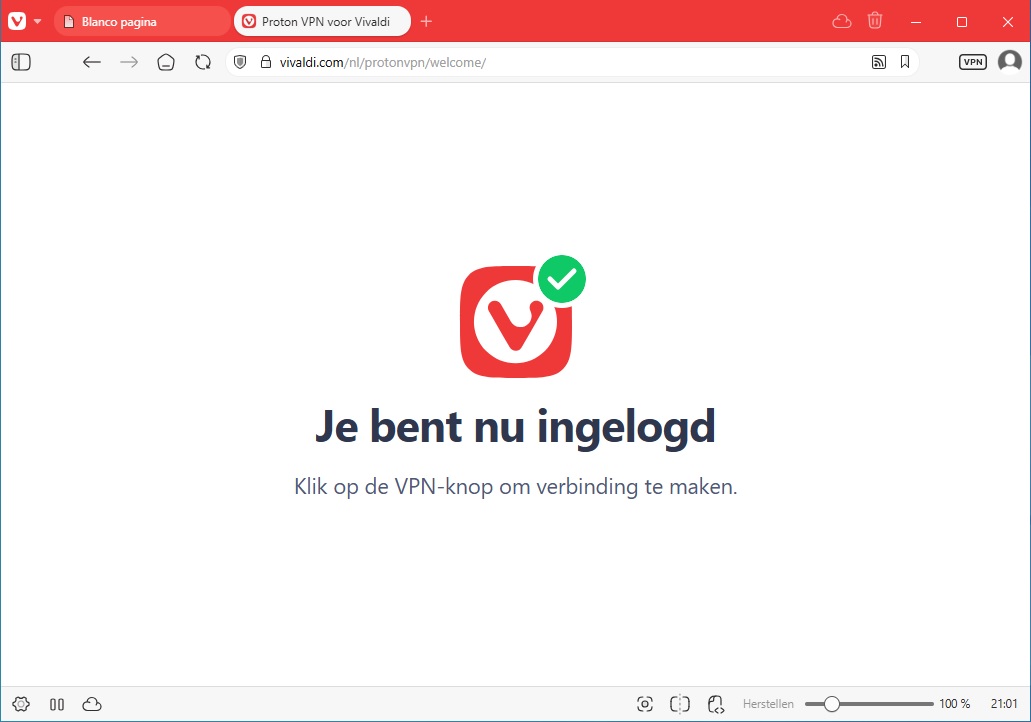
Task: Reload the current page
Action: (x=203, y=62)
